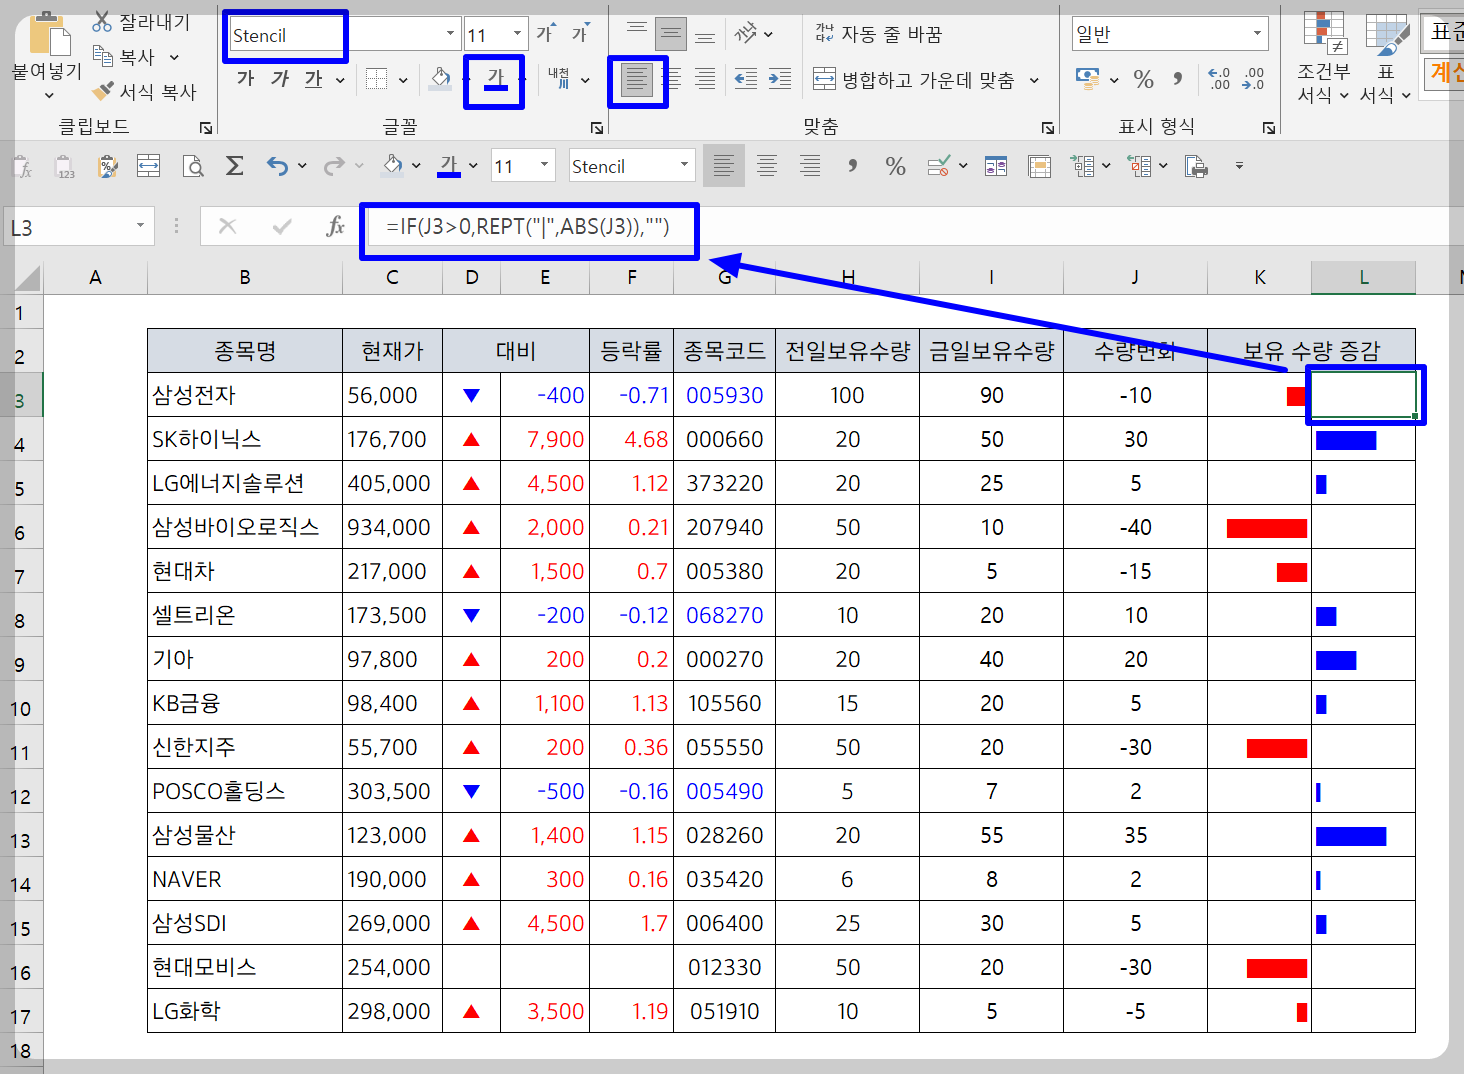Open the Name Box dropdown arrow
1464x1074 pixels.
[140, 227]
